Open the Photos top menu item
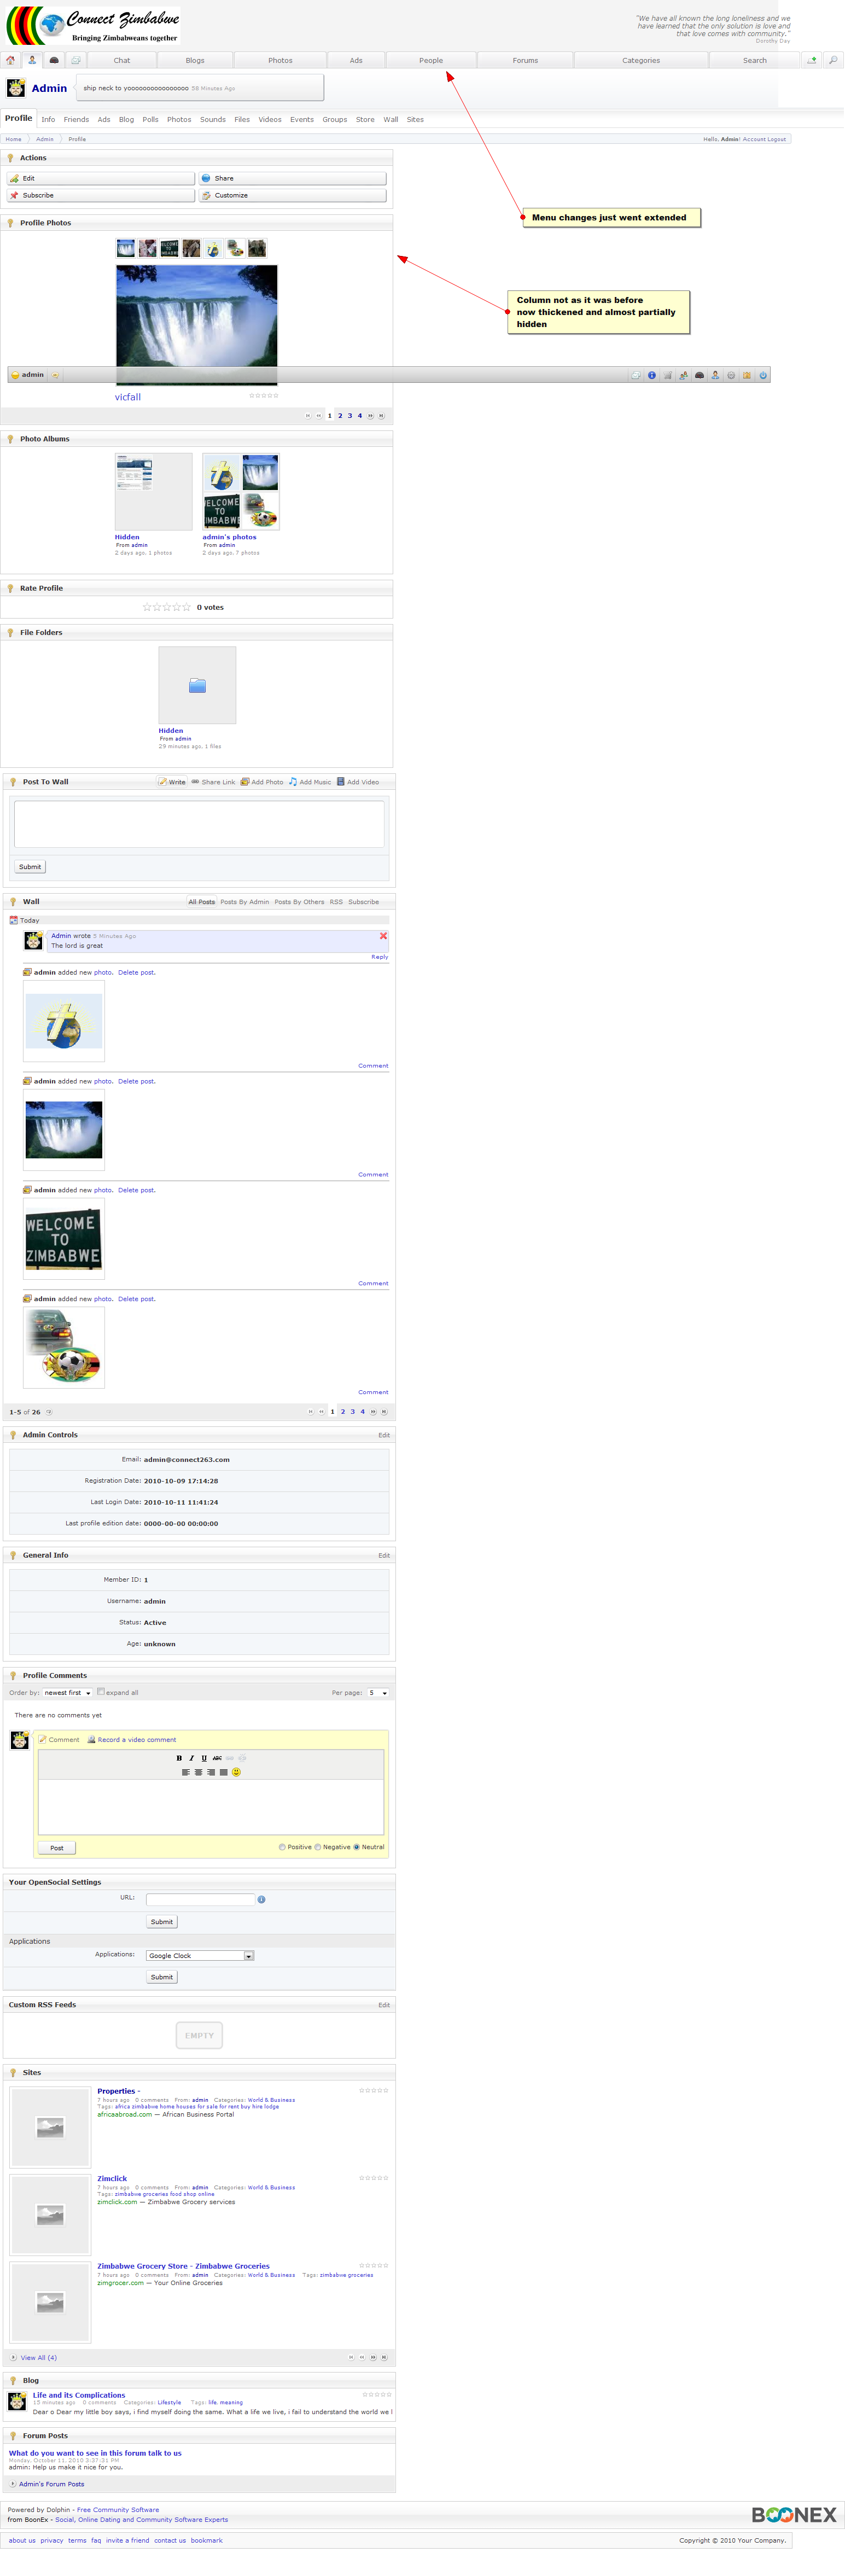845x2576 pixels. tap(280, 60)
